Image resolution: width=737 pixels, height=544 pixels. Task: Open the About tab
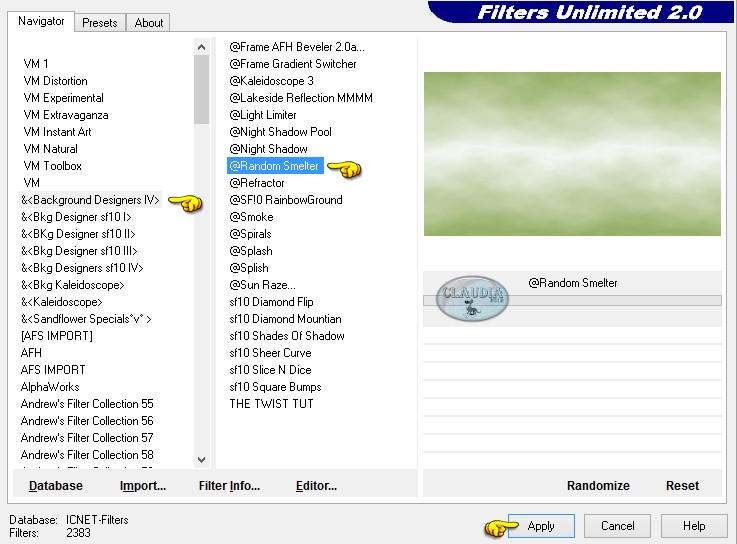[x=149, y=23]
